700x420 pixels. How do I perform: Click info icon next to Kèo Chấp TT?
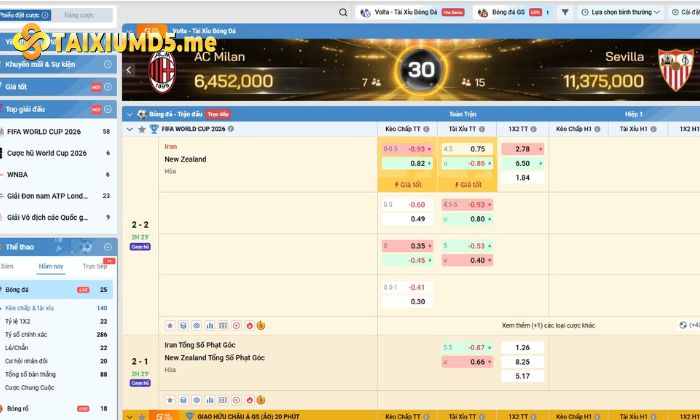pos(426,129)
